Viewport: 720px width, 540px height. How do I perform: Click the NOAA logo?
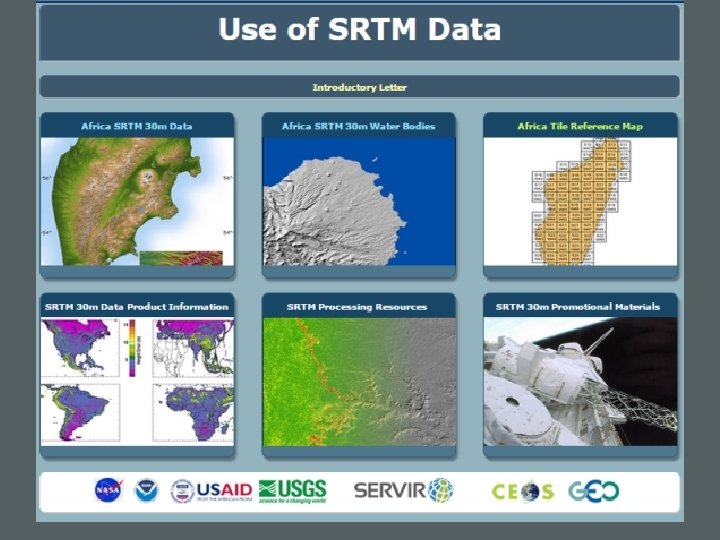tap(146, 490)
